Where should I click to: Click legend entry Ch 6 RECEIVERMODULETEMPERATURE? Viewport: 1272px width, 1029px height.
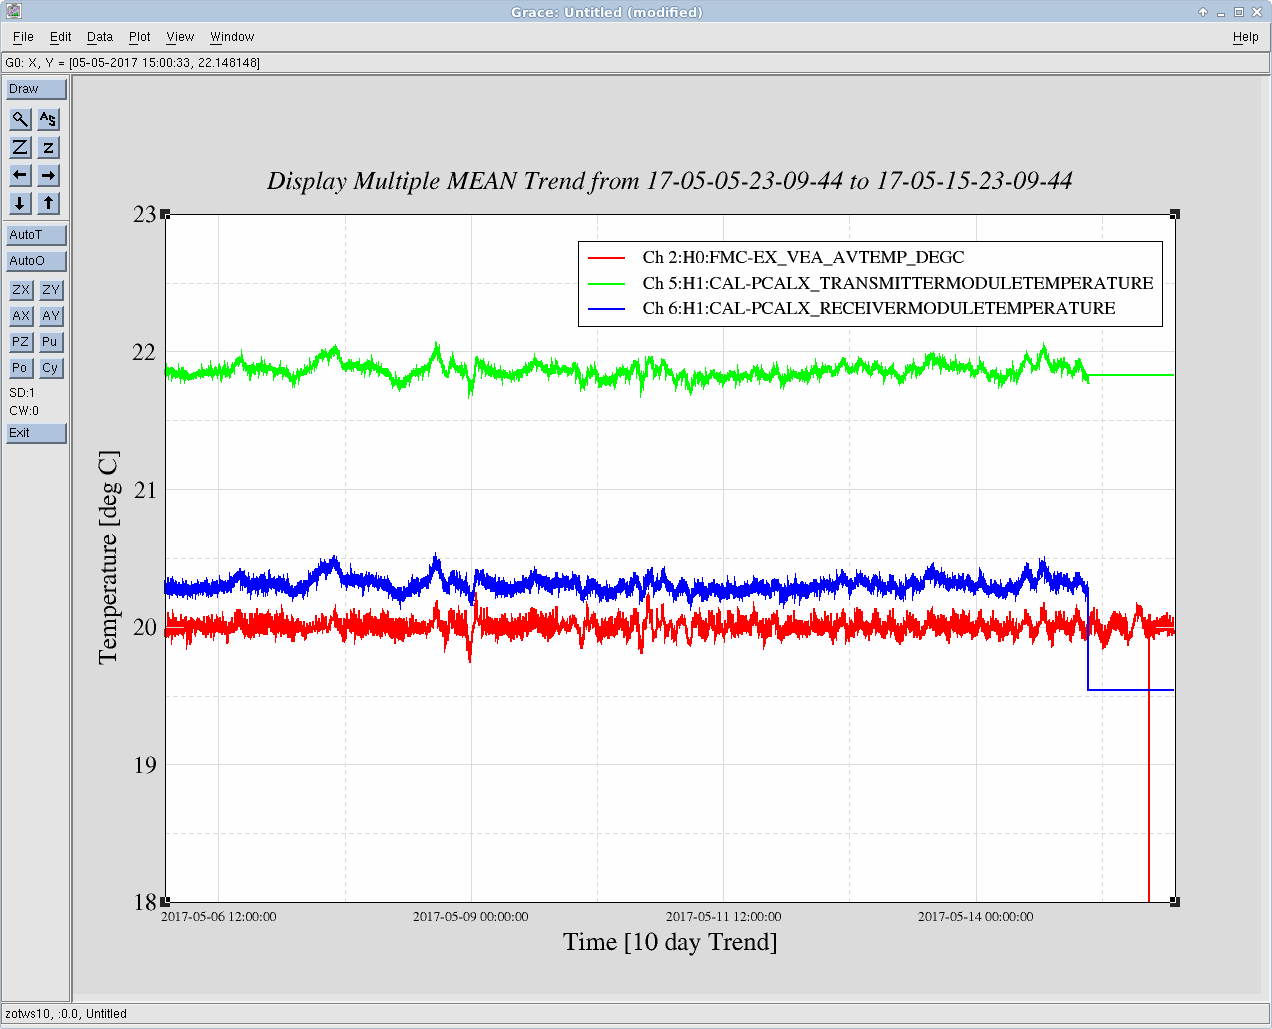coord(879,309)
